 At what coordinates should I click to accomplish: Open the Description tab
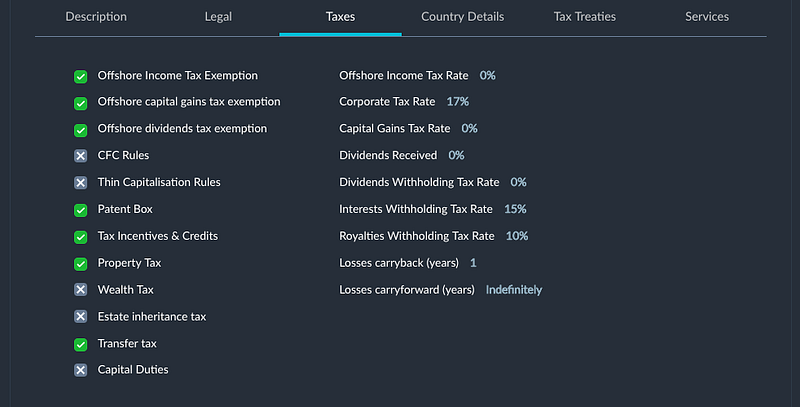point(96,17)
